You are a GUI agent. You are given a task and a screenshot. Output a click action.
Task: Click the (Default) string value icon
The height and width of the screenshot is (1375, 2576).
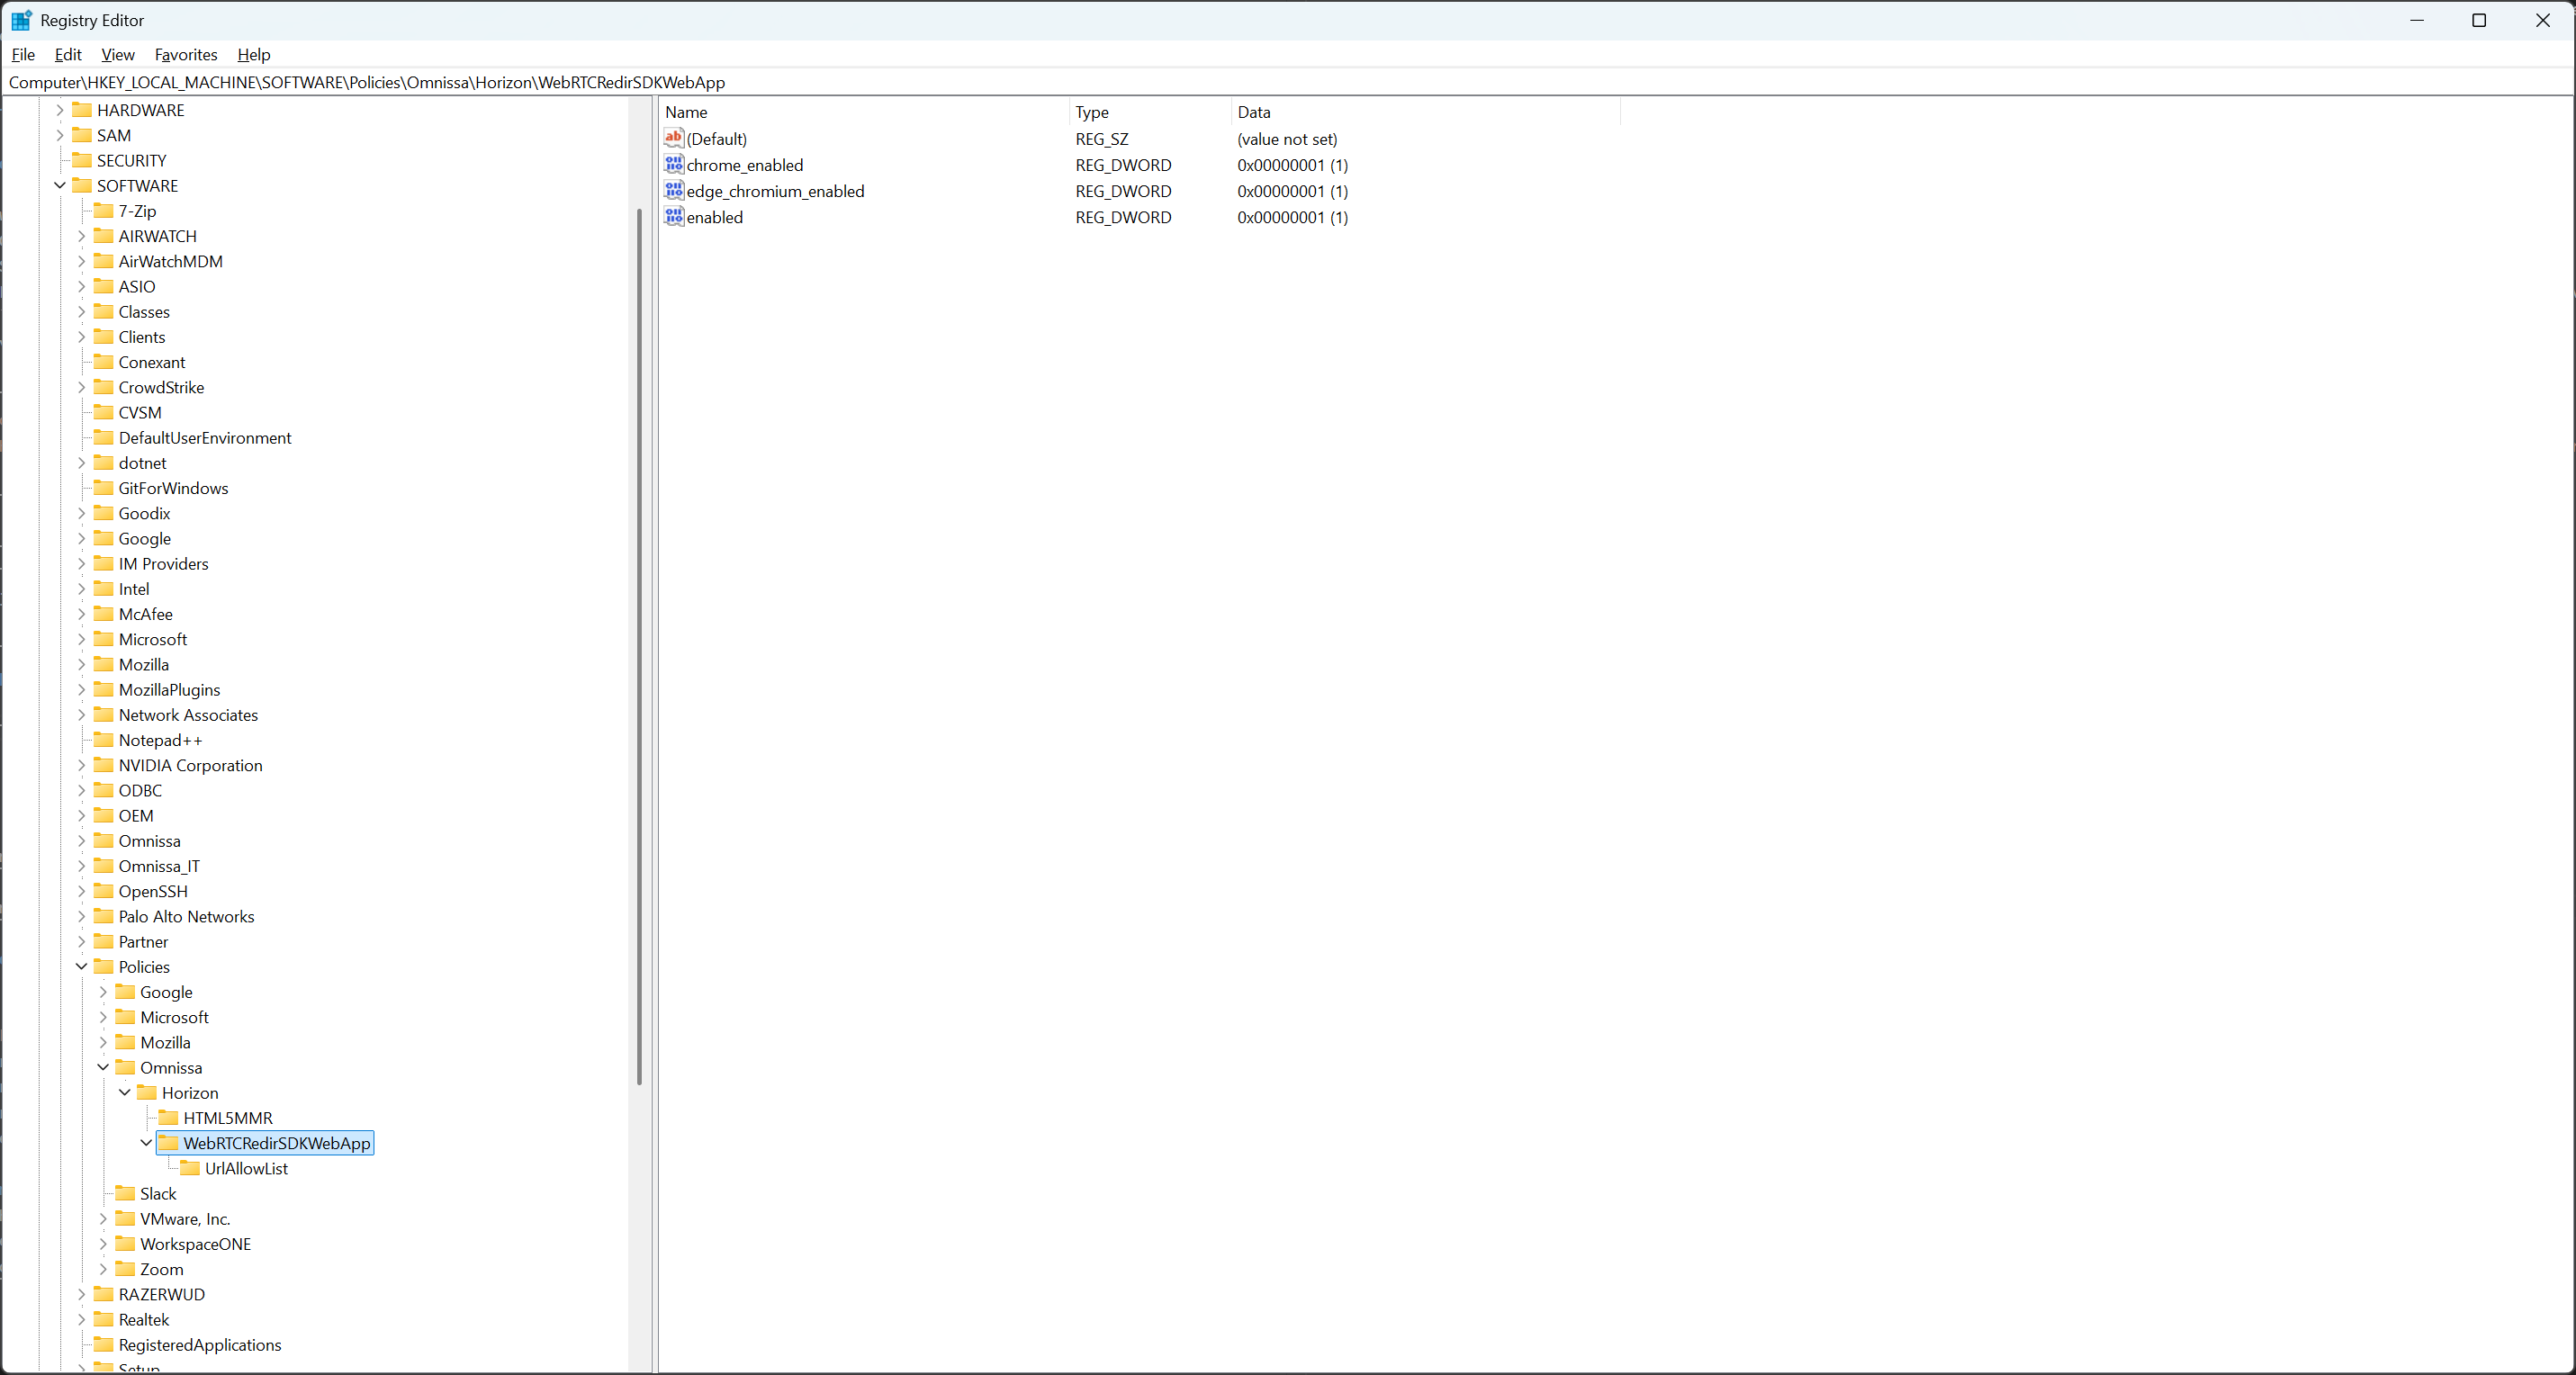674,138
